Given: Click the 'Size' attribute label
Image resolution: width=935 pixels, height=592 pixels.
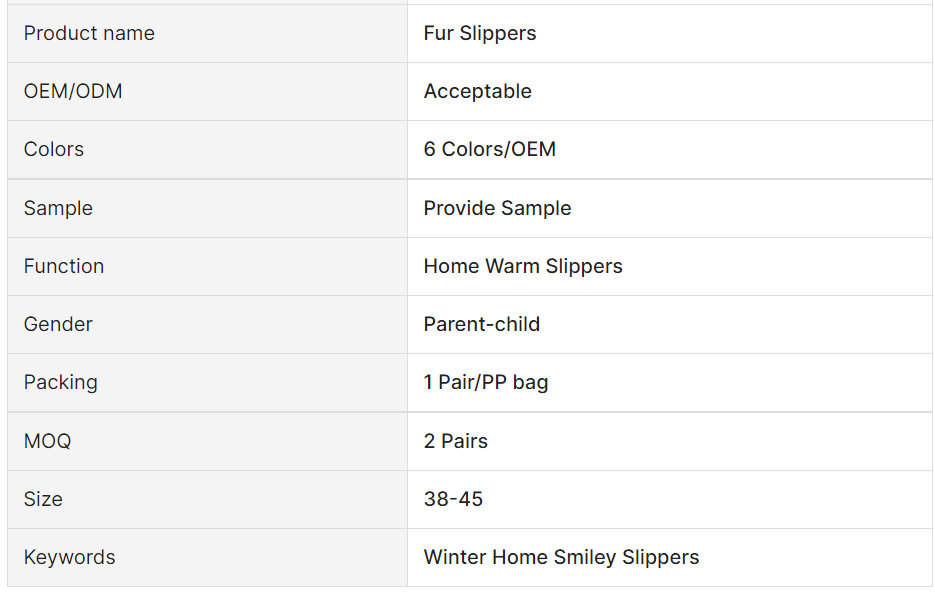Looking at the screenshot, I should point(43,499).
